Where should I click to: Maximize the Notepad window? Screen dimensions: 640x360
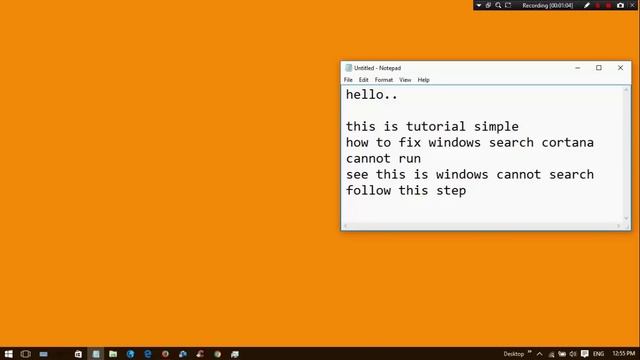599,68
